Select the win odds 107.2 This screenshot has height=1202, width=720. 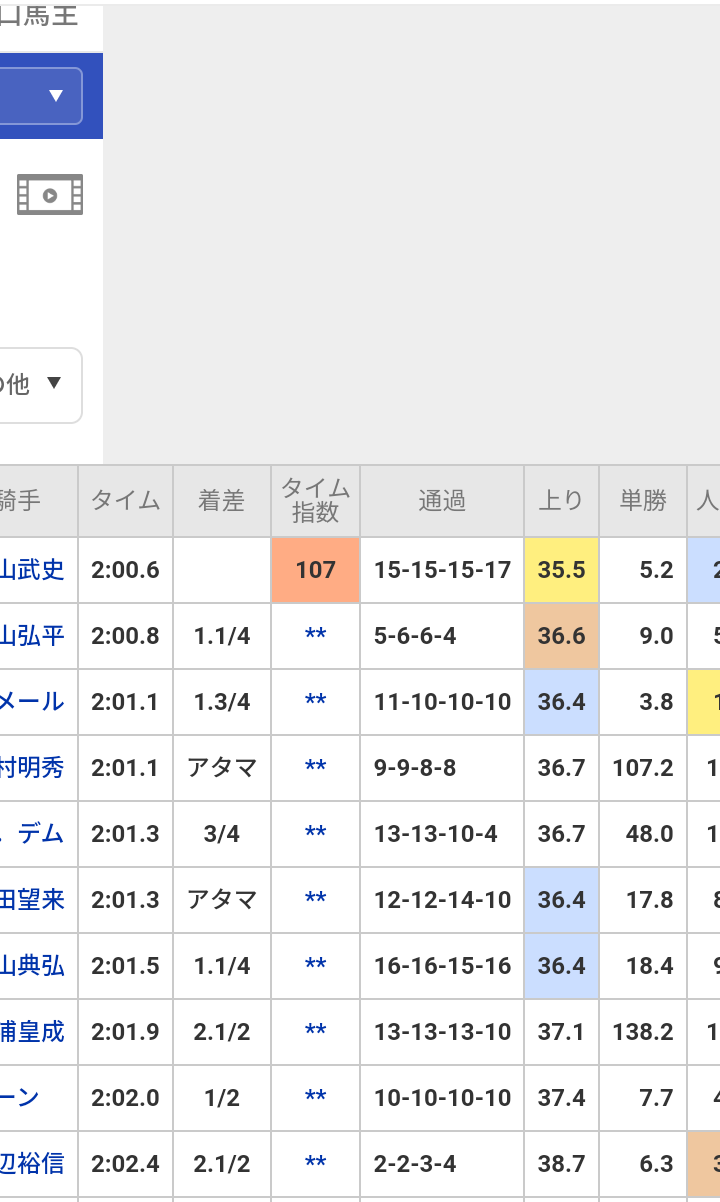point(643,768)
